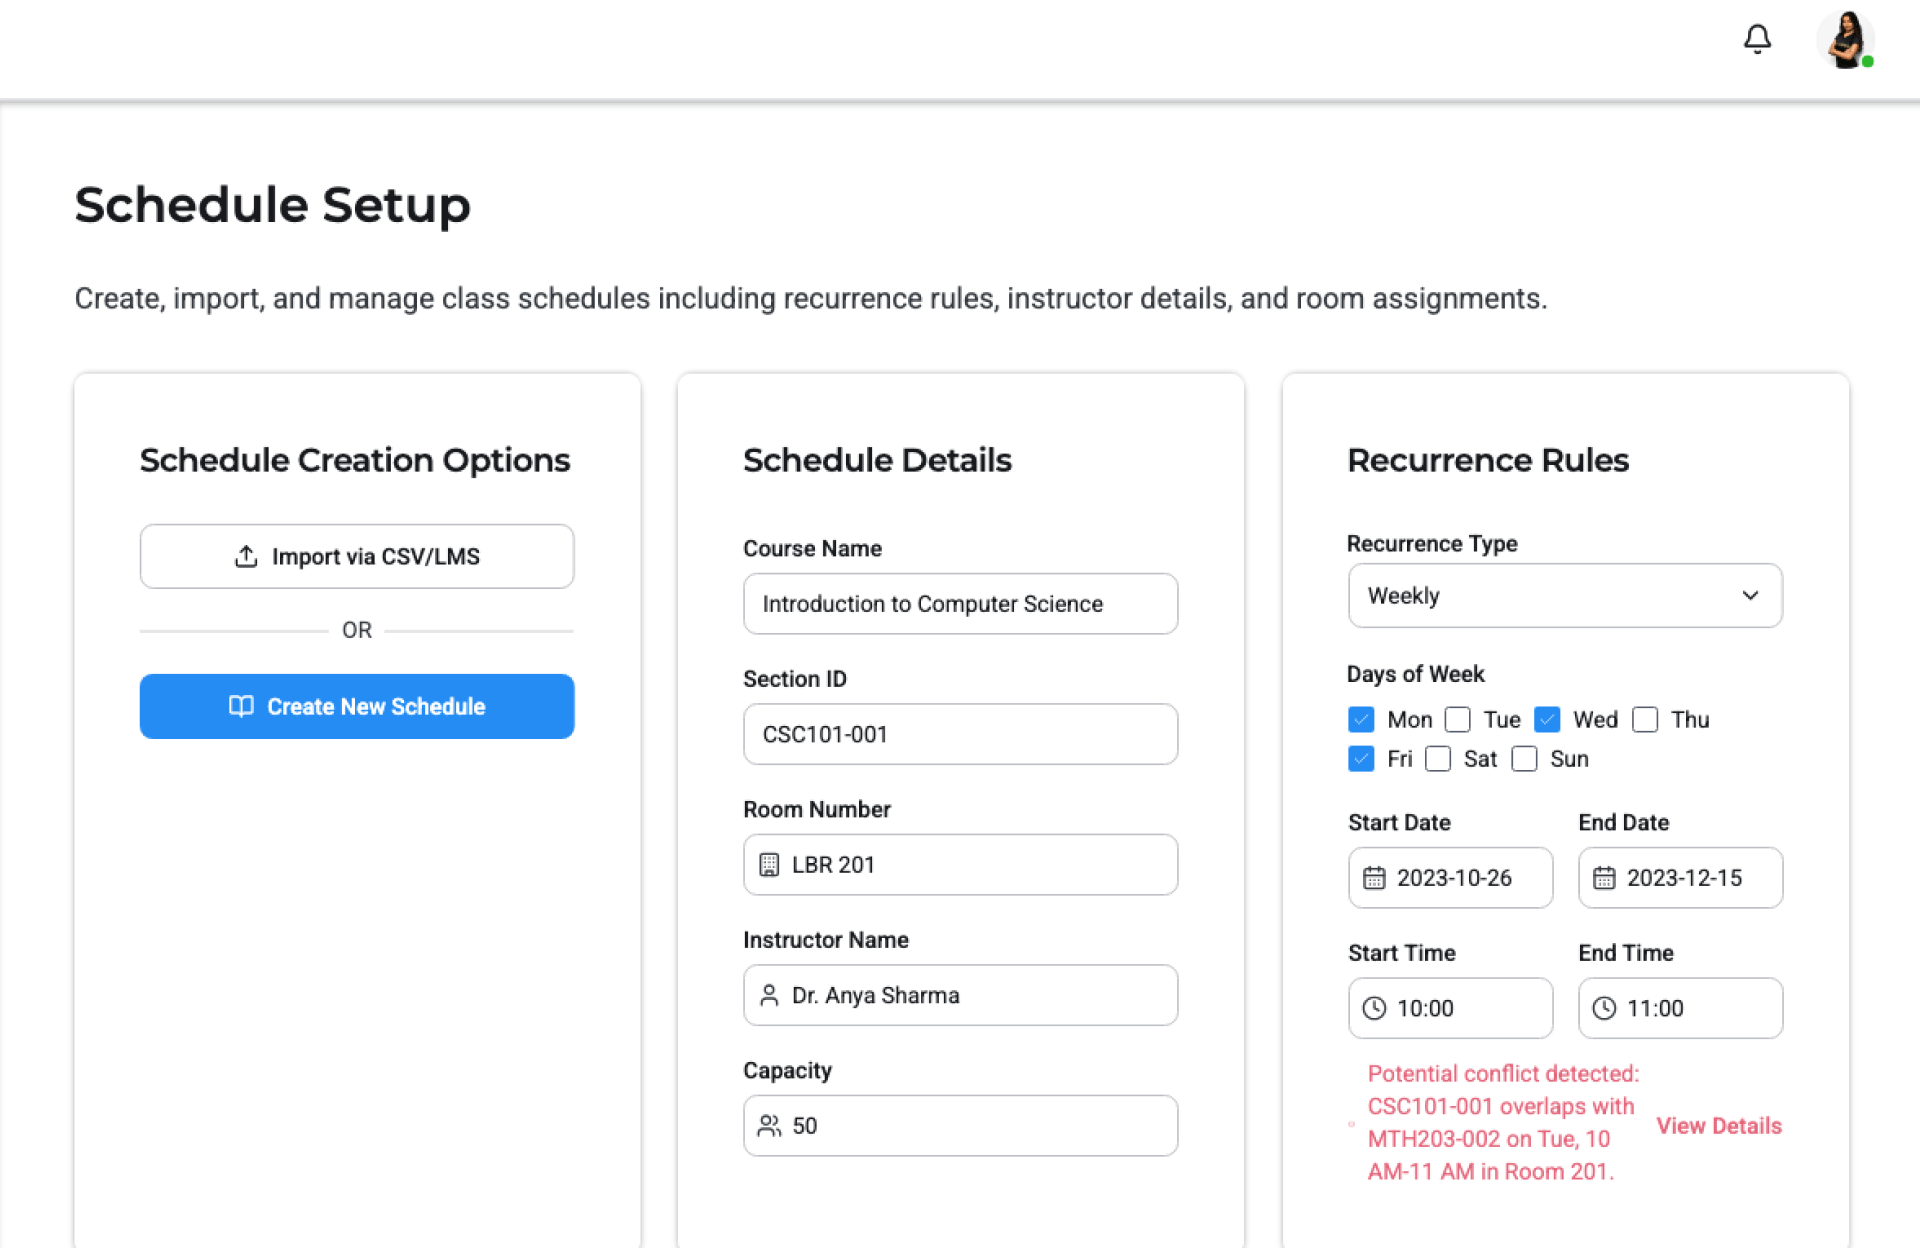This screenshot has height=1248, width=1920.
Task: Click the calendar icon in End Date
Action: point(1604,878)
